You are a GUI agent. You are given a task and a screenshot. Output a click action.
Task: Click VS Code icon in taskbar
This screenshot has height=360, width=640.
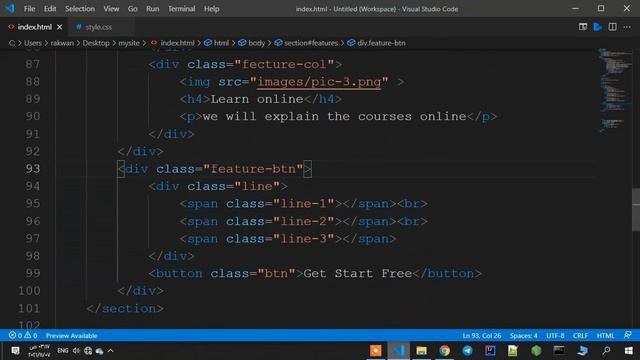399,351
